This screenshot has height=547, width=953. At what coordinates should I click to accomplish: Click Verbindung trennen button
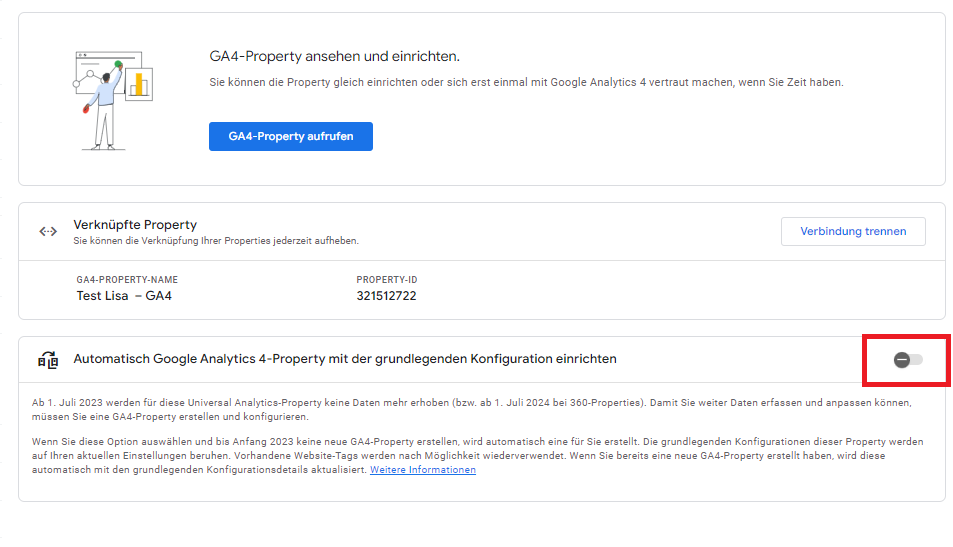coord(853,231)
